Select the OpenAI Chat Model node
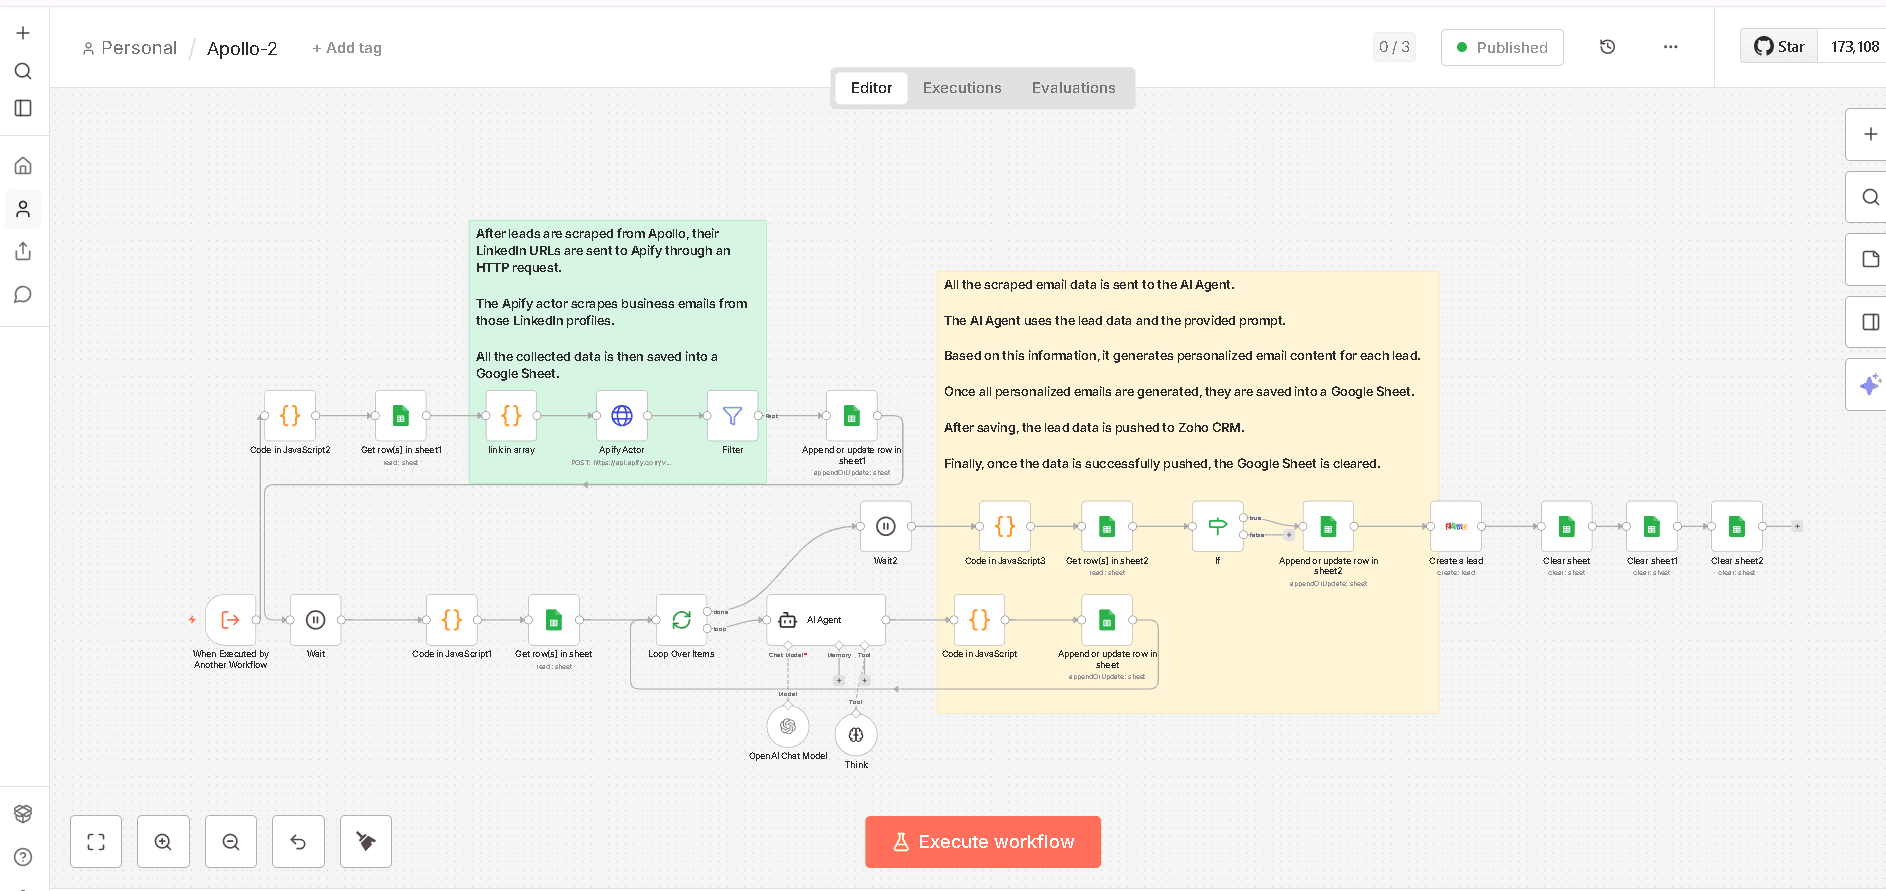1886x891 pixels. [788, 727]
